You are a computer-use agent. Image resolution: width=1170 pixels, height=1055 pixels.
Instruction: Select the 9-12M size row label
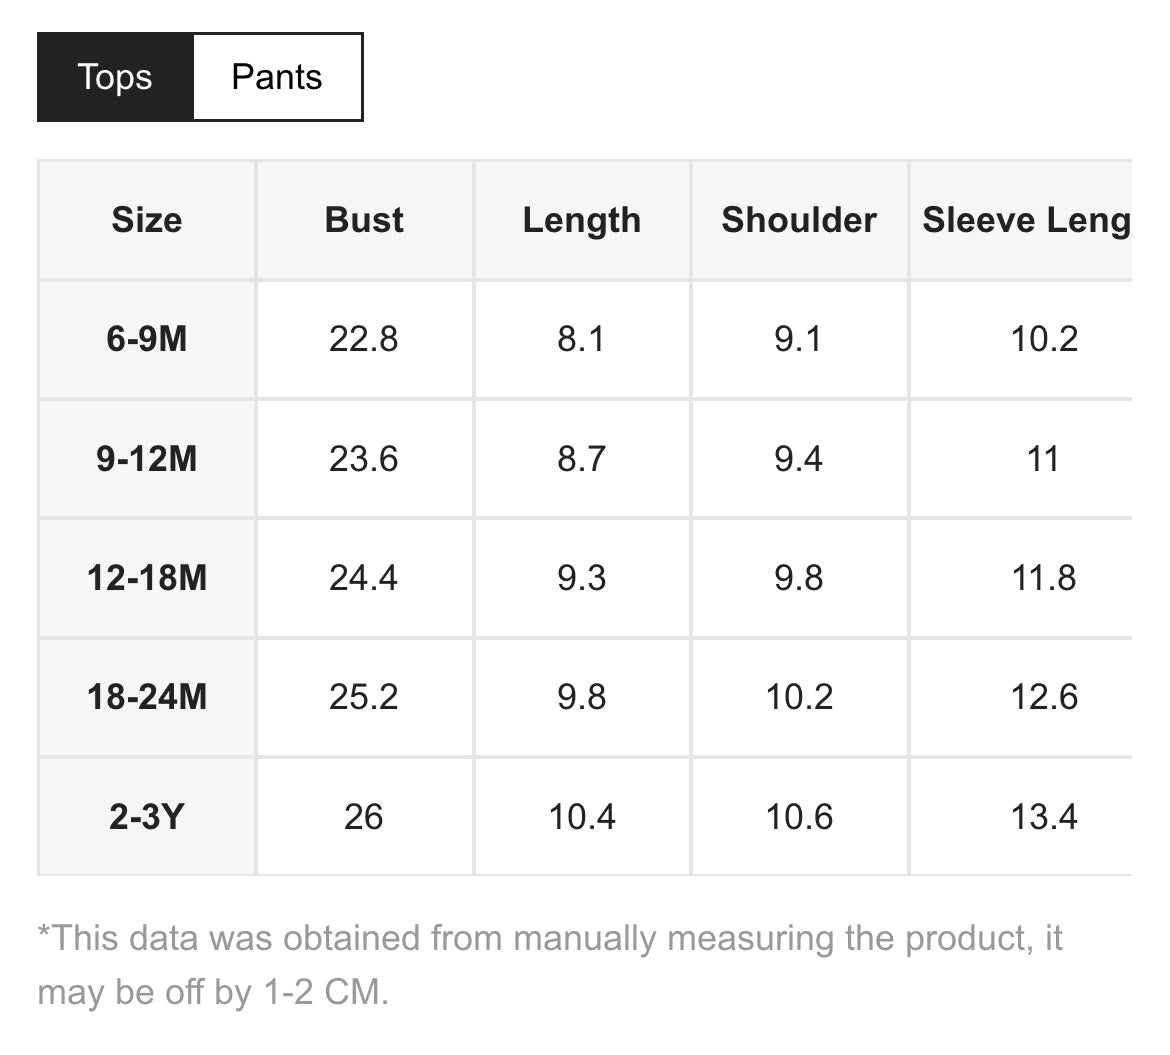pyautogui.click(x=147, y=459)
